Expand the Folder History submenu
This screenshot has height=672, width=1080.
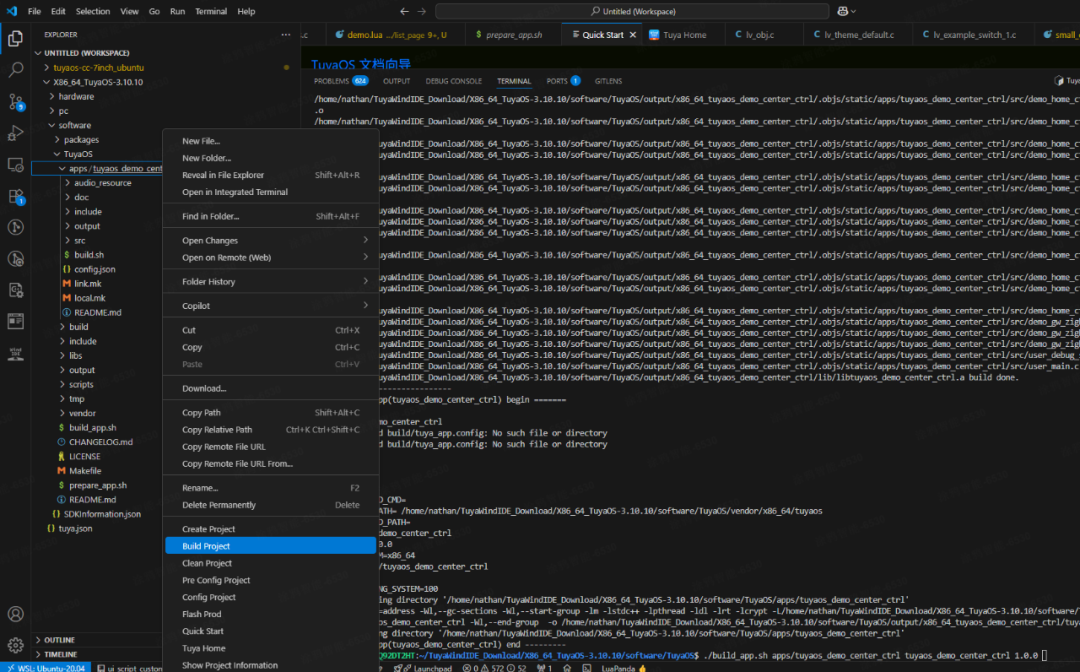(271, 282)
